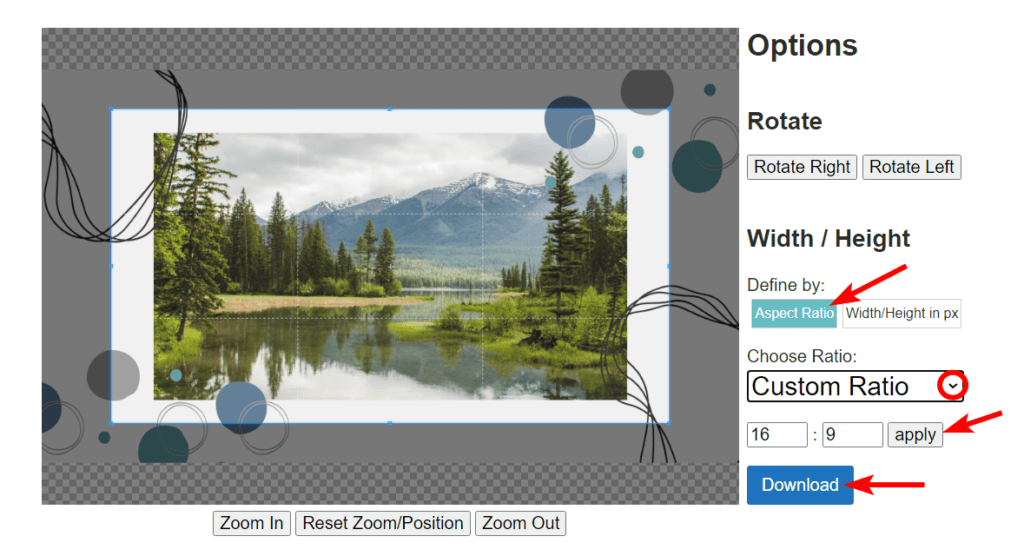Click the top-center crop box handle

point(389,109)
